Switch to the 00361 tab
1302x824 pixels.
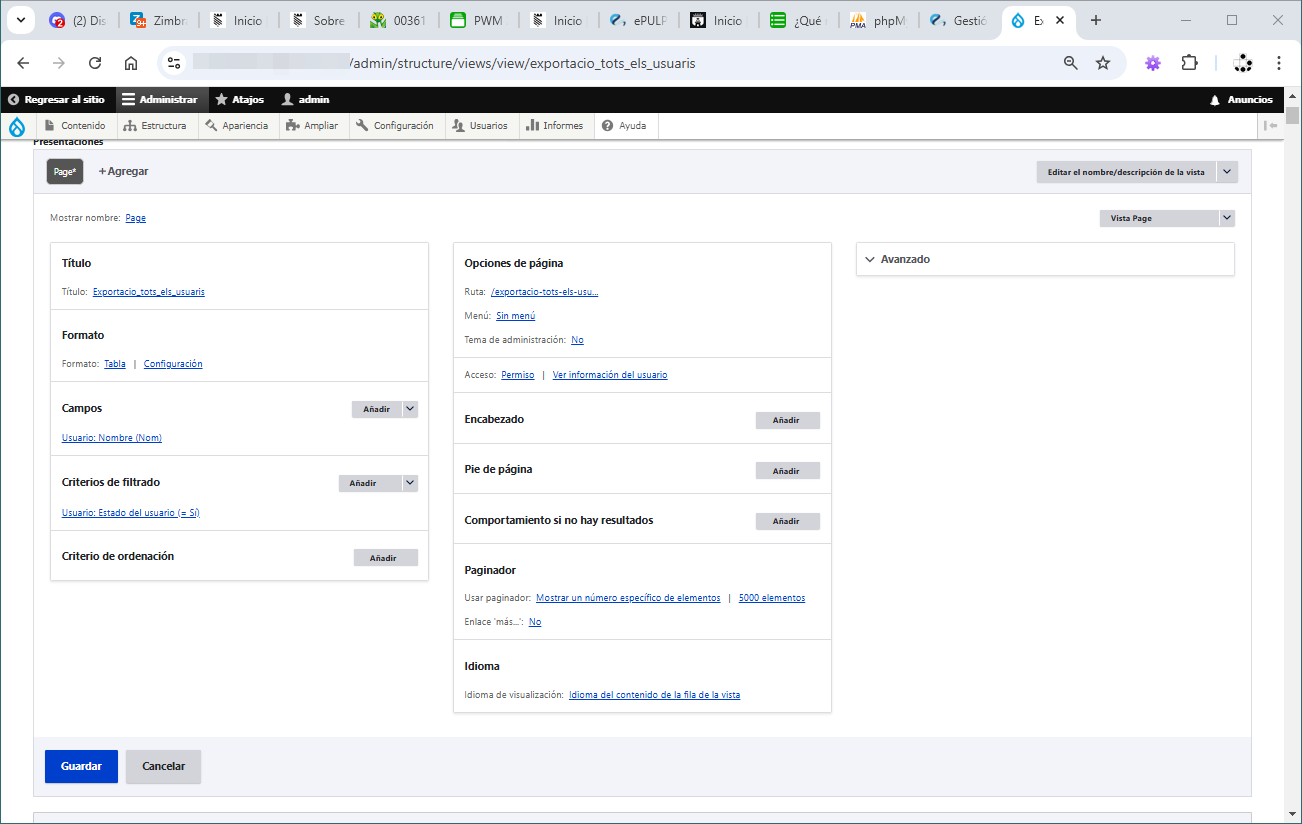400,20
